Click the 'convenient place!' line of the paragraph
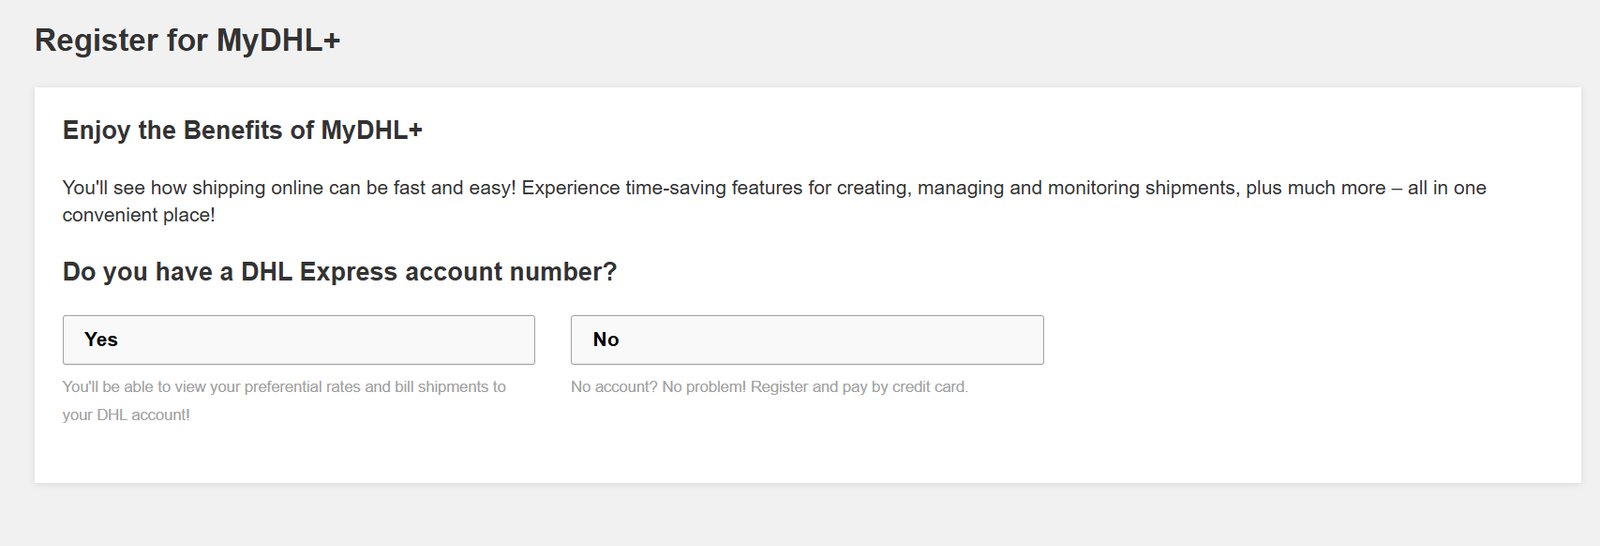The image size is (1600, 546). tap(139, 215)
